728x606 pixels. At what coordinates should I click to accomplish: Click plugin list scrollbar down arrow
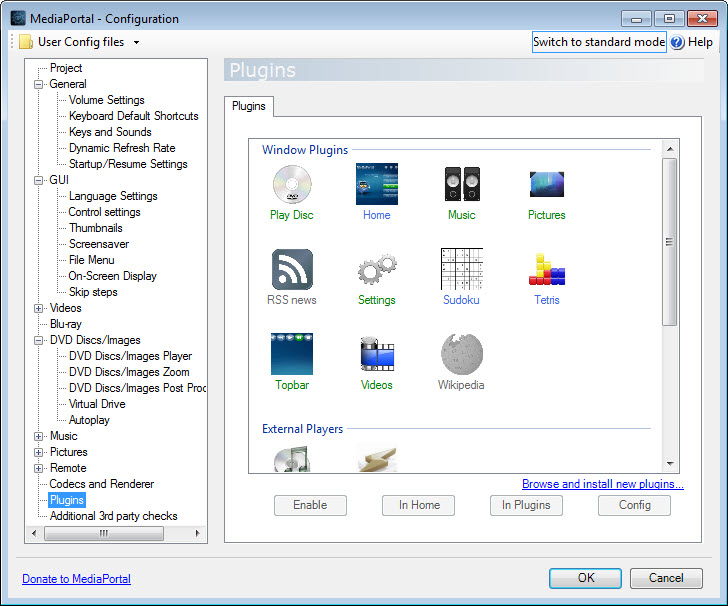(x=670, y=463)
